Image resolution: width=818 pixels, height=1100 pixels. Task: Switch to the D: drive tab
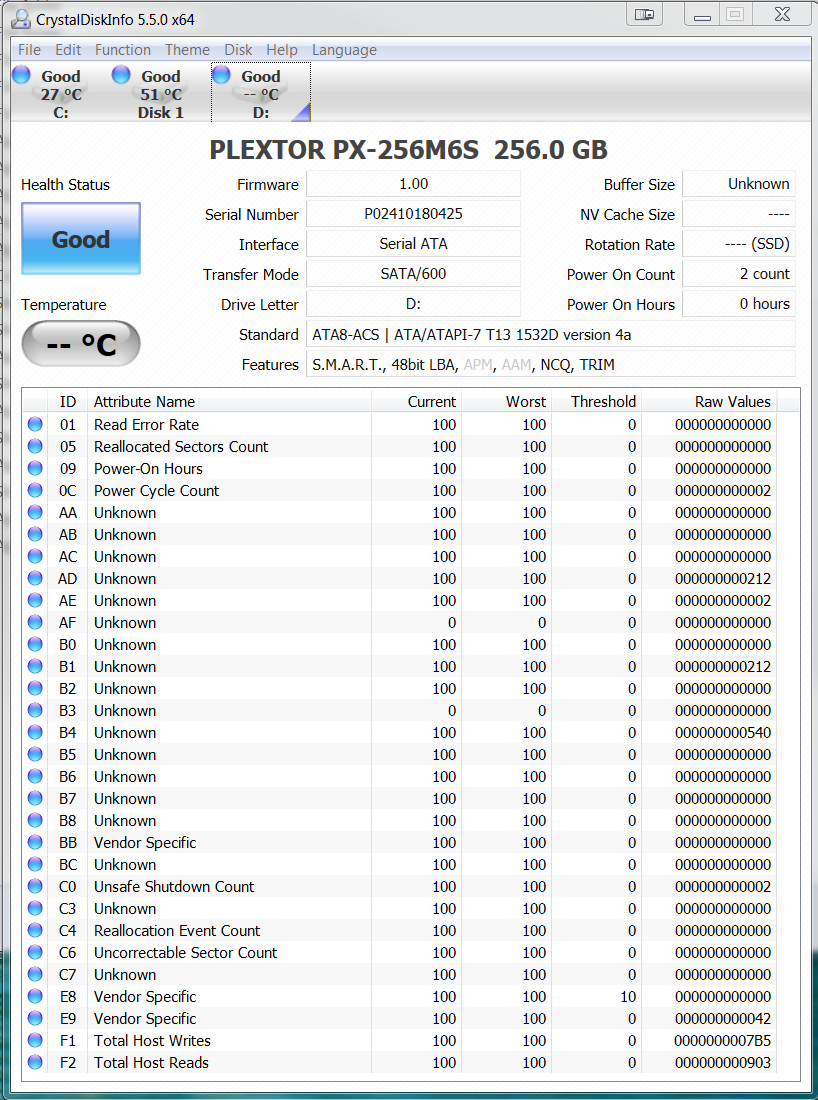261,93
